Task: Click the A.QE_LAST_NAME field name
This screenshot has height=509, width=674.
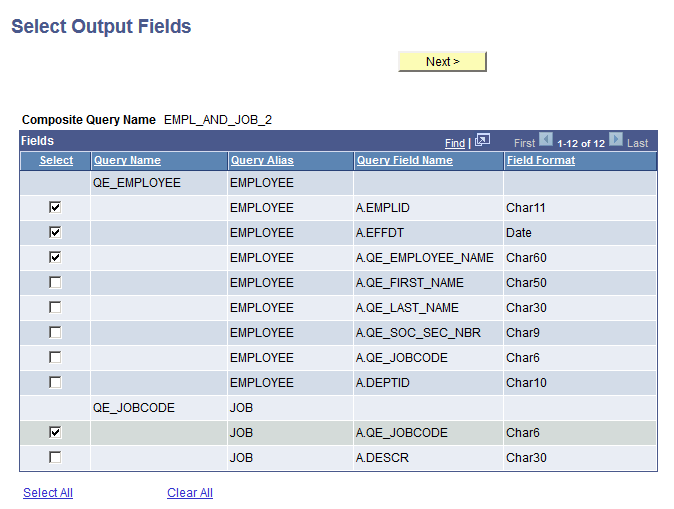Action: click(407, 307)
